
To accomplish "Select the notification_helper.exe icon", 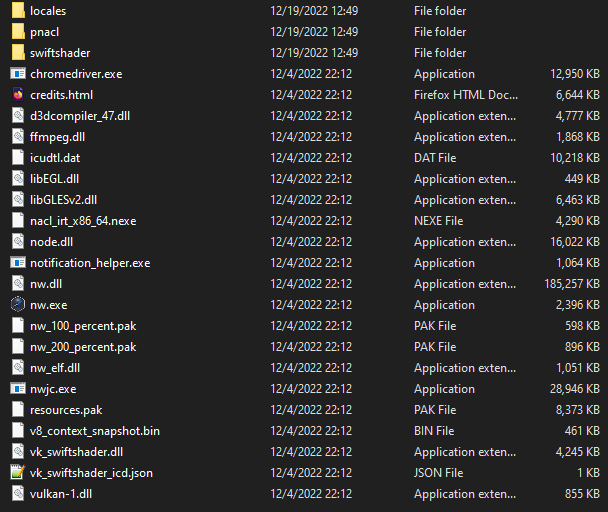I will point(18,263).
